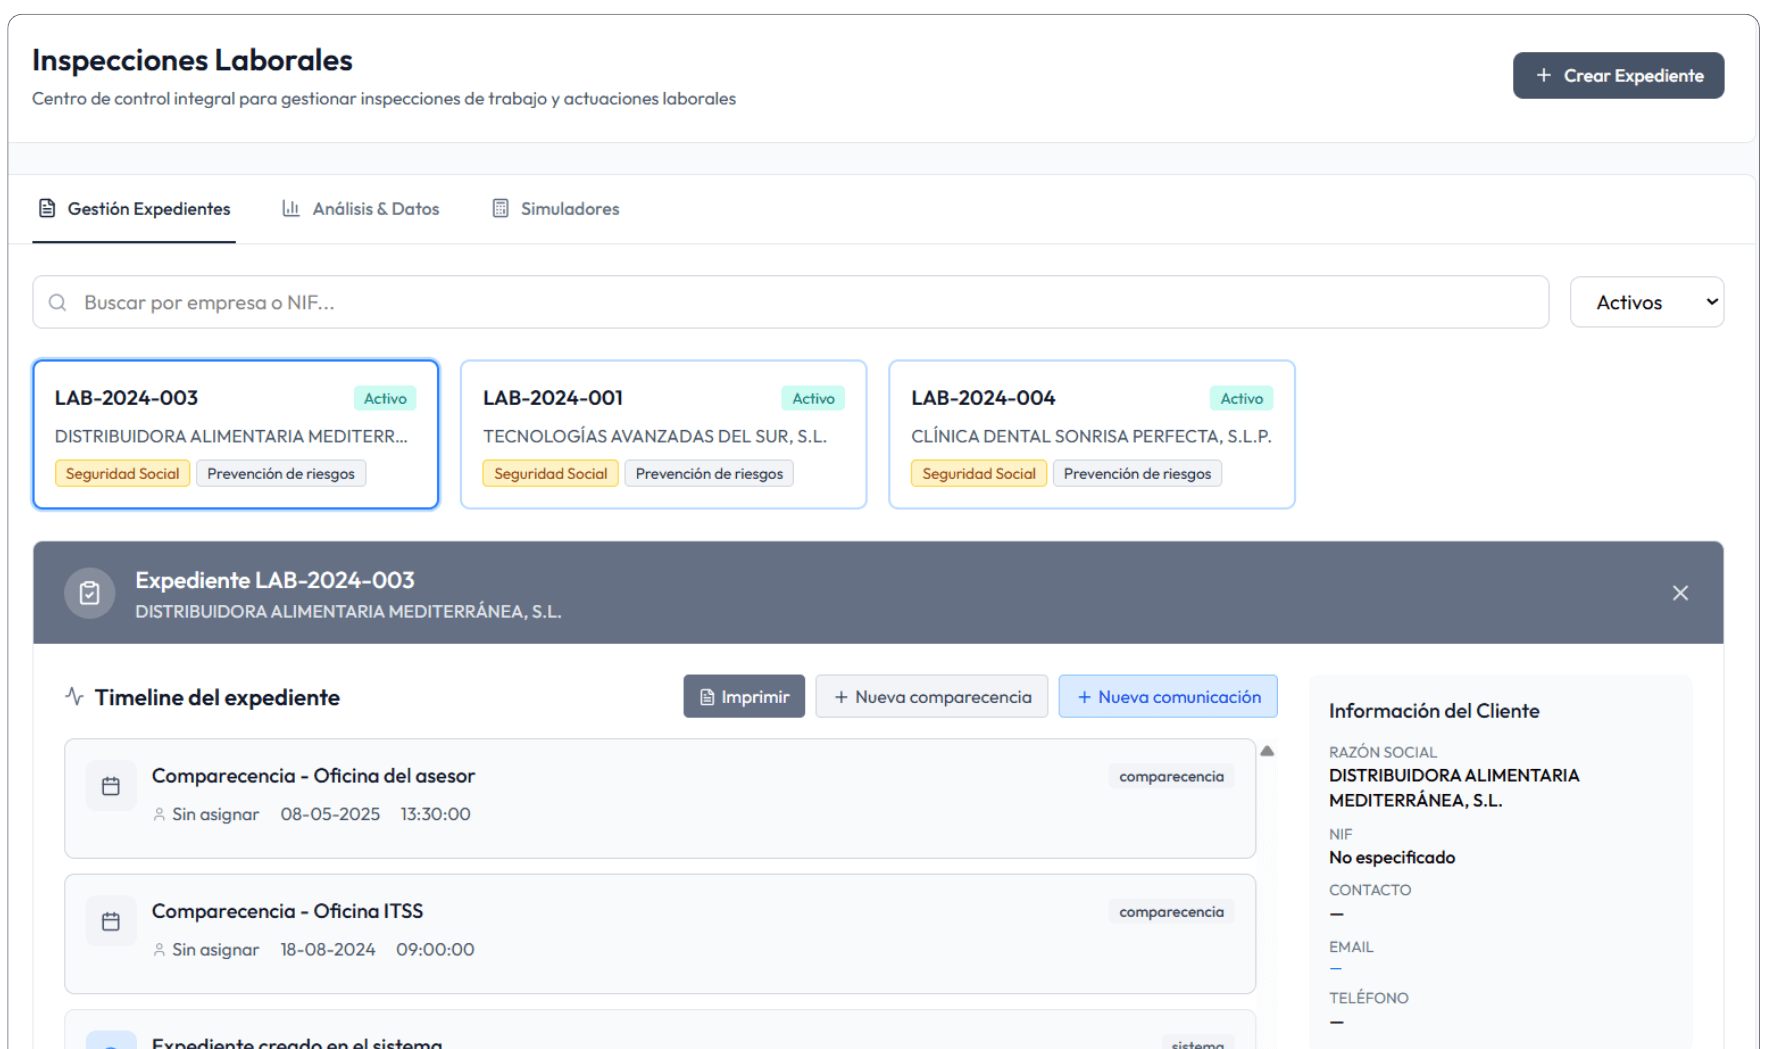Click the magnifier search icon
Viewport: 1767px width, 1049px height.
point(58,302)
